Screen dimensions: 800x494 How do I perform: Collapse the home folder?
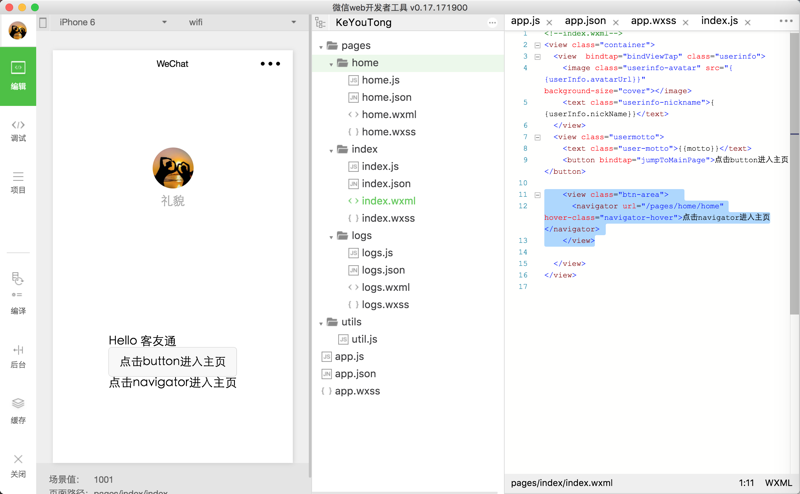(331, 64)
